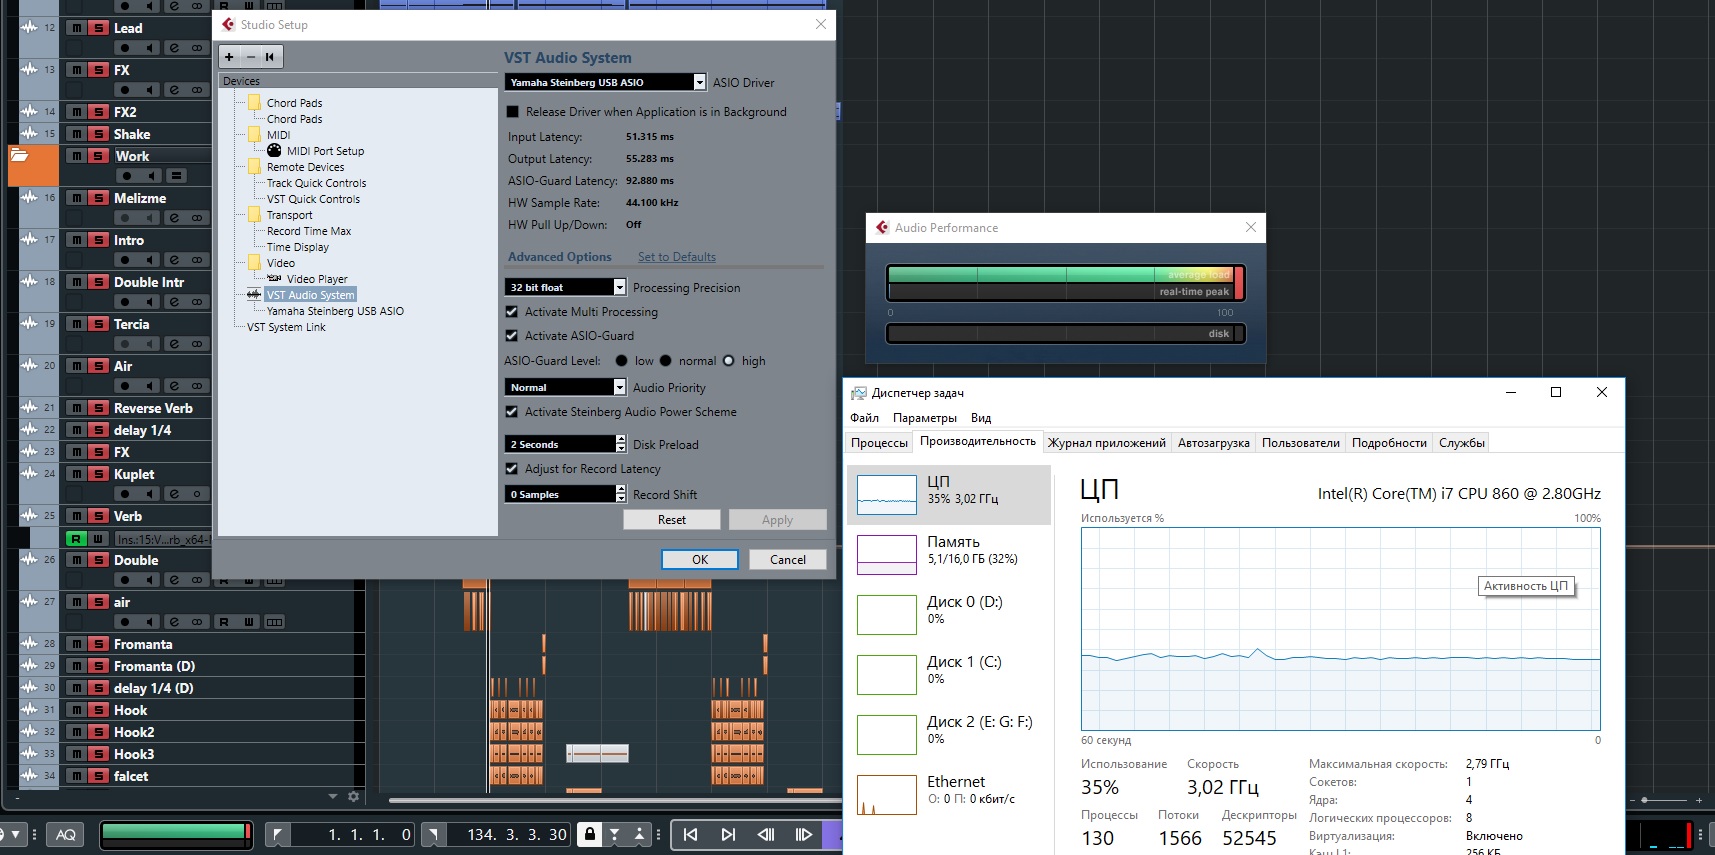Remove selected device with minus button
This screenshot has height=855, width=1715.
250,57
